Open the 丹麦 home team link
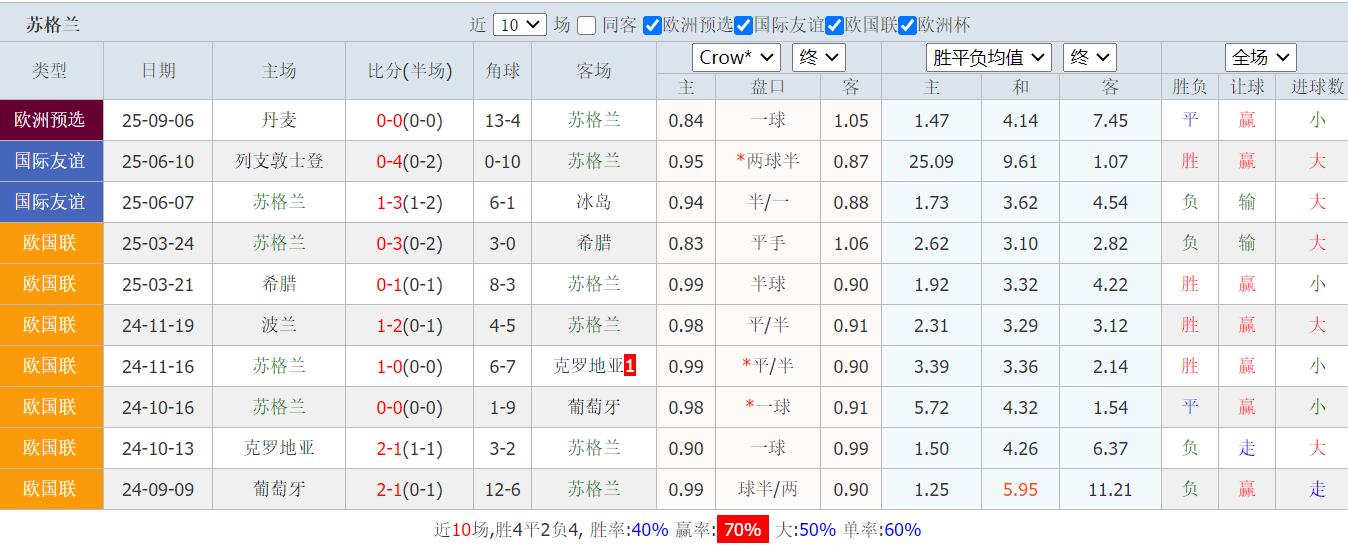The image size is (1348, 545). click(279, 120)
